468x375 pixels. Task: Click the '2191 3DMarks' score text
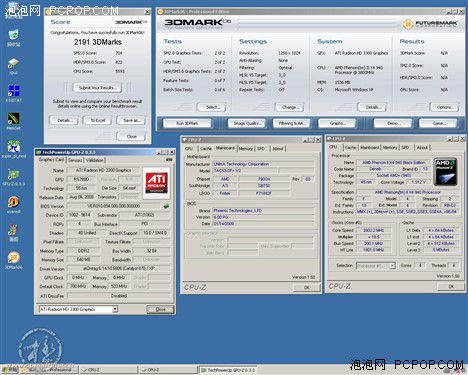click(x=98, y=42)
